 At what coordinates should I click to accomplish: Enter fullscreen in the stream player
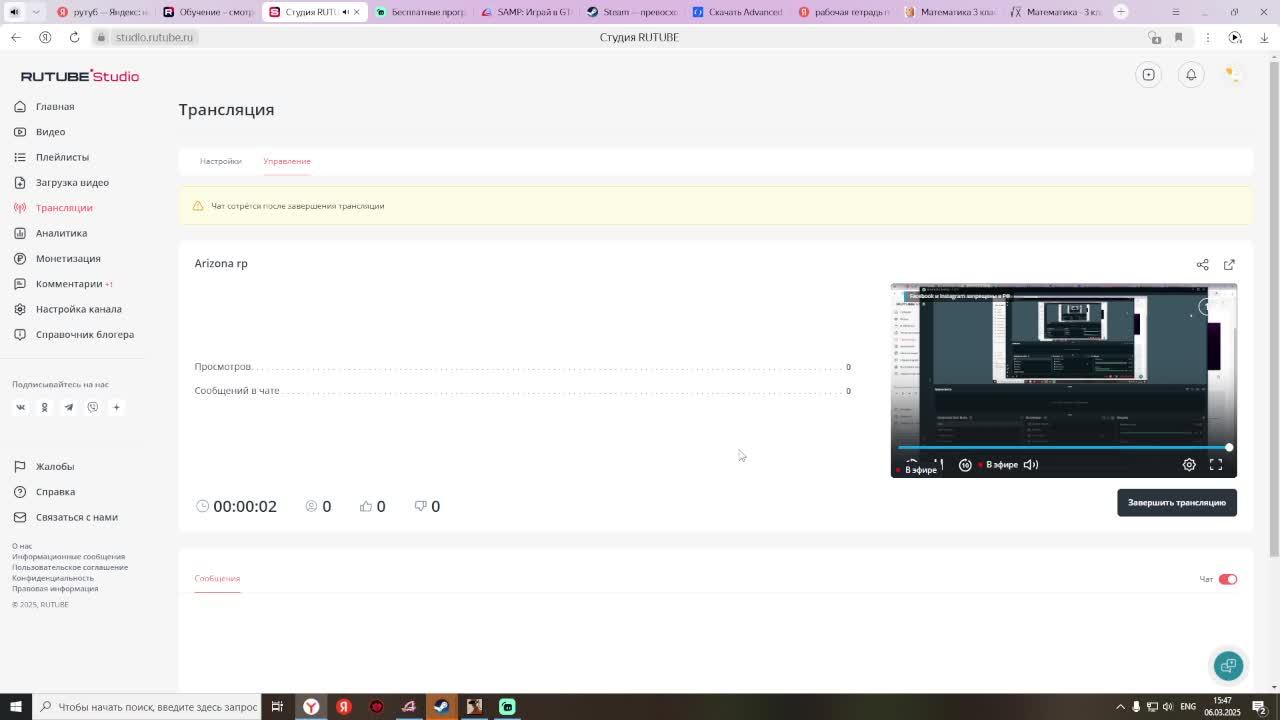click(1216, 465)
